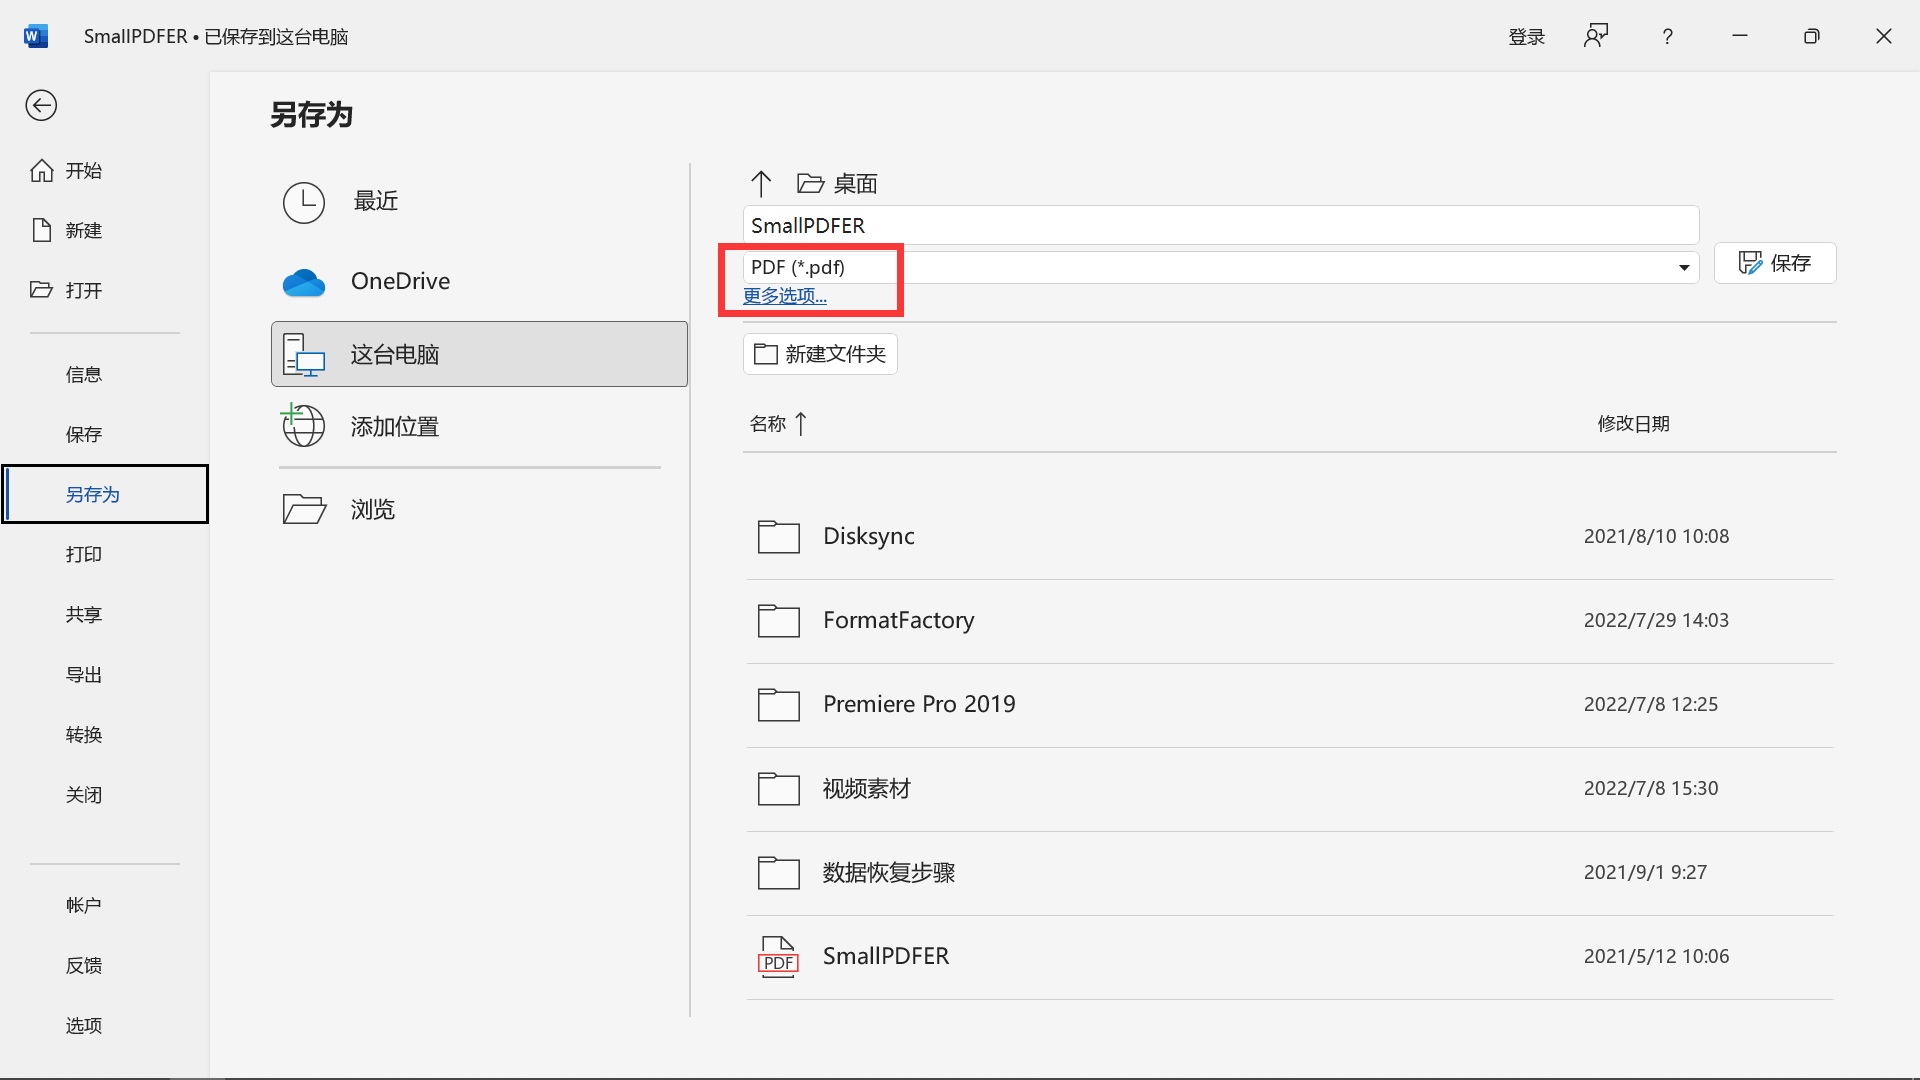
Task: Click the New Folder button
Action: tap(820, 354)
